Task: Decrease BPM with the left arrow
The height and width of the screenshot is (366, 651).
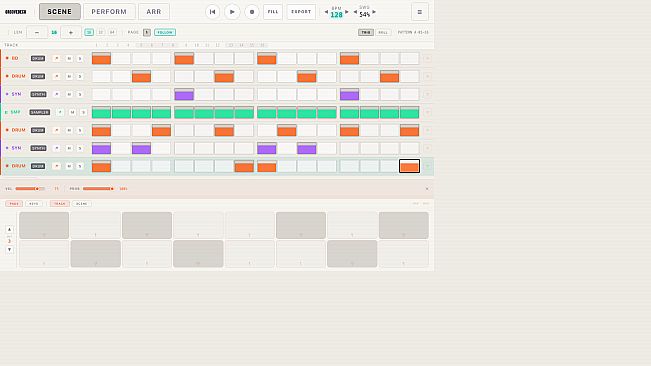Action: pyautogui.click(x=326, y=12)
